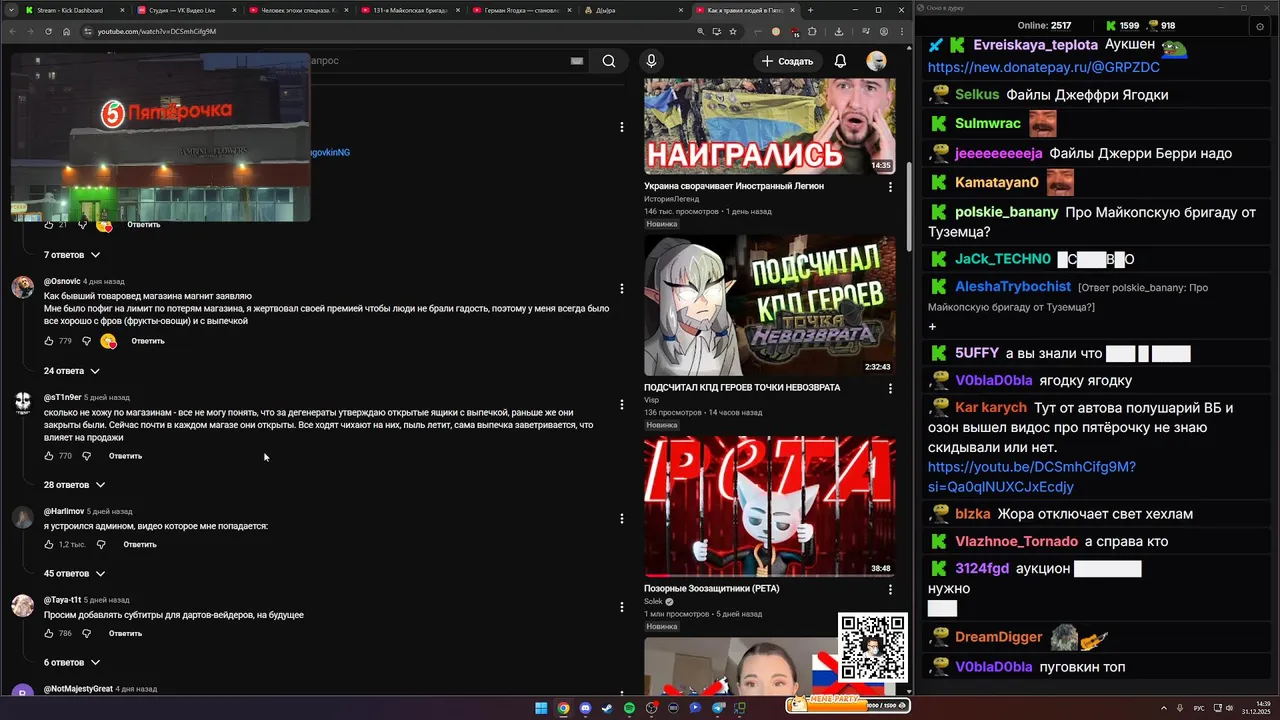Open options menu for @Taya-t1t comment
Screen dimensions: 1280x720
(622, 607)
